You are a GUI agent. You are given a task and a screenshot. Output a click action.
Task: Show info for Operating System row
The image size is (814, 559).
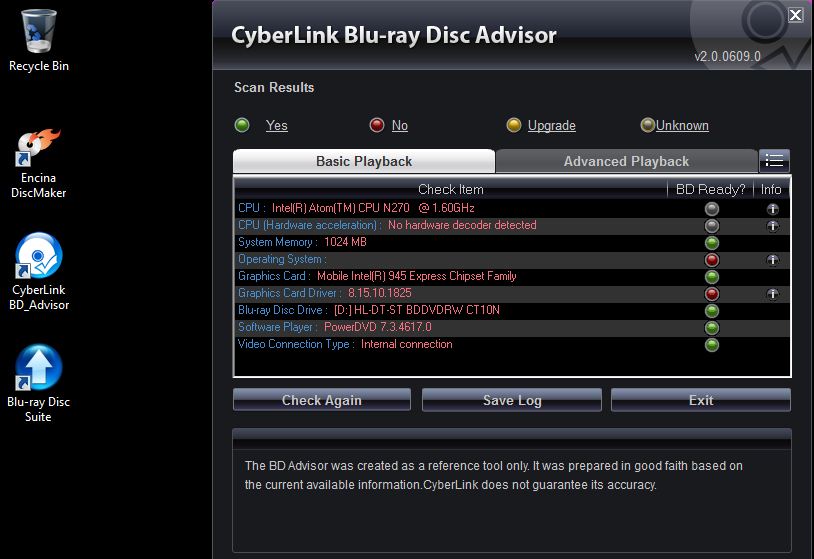[x=772, y=260]
